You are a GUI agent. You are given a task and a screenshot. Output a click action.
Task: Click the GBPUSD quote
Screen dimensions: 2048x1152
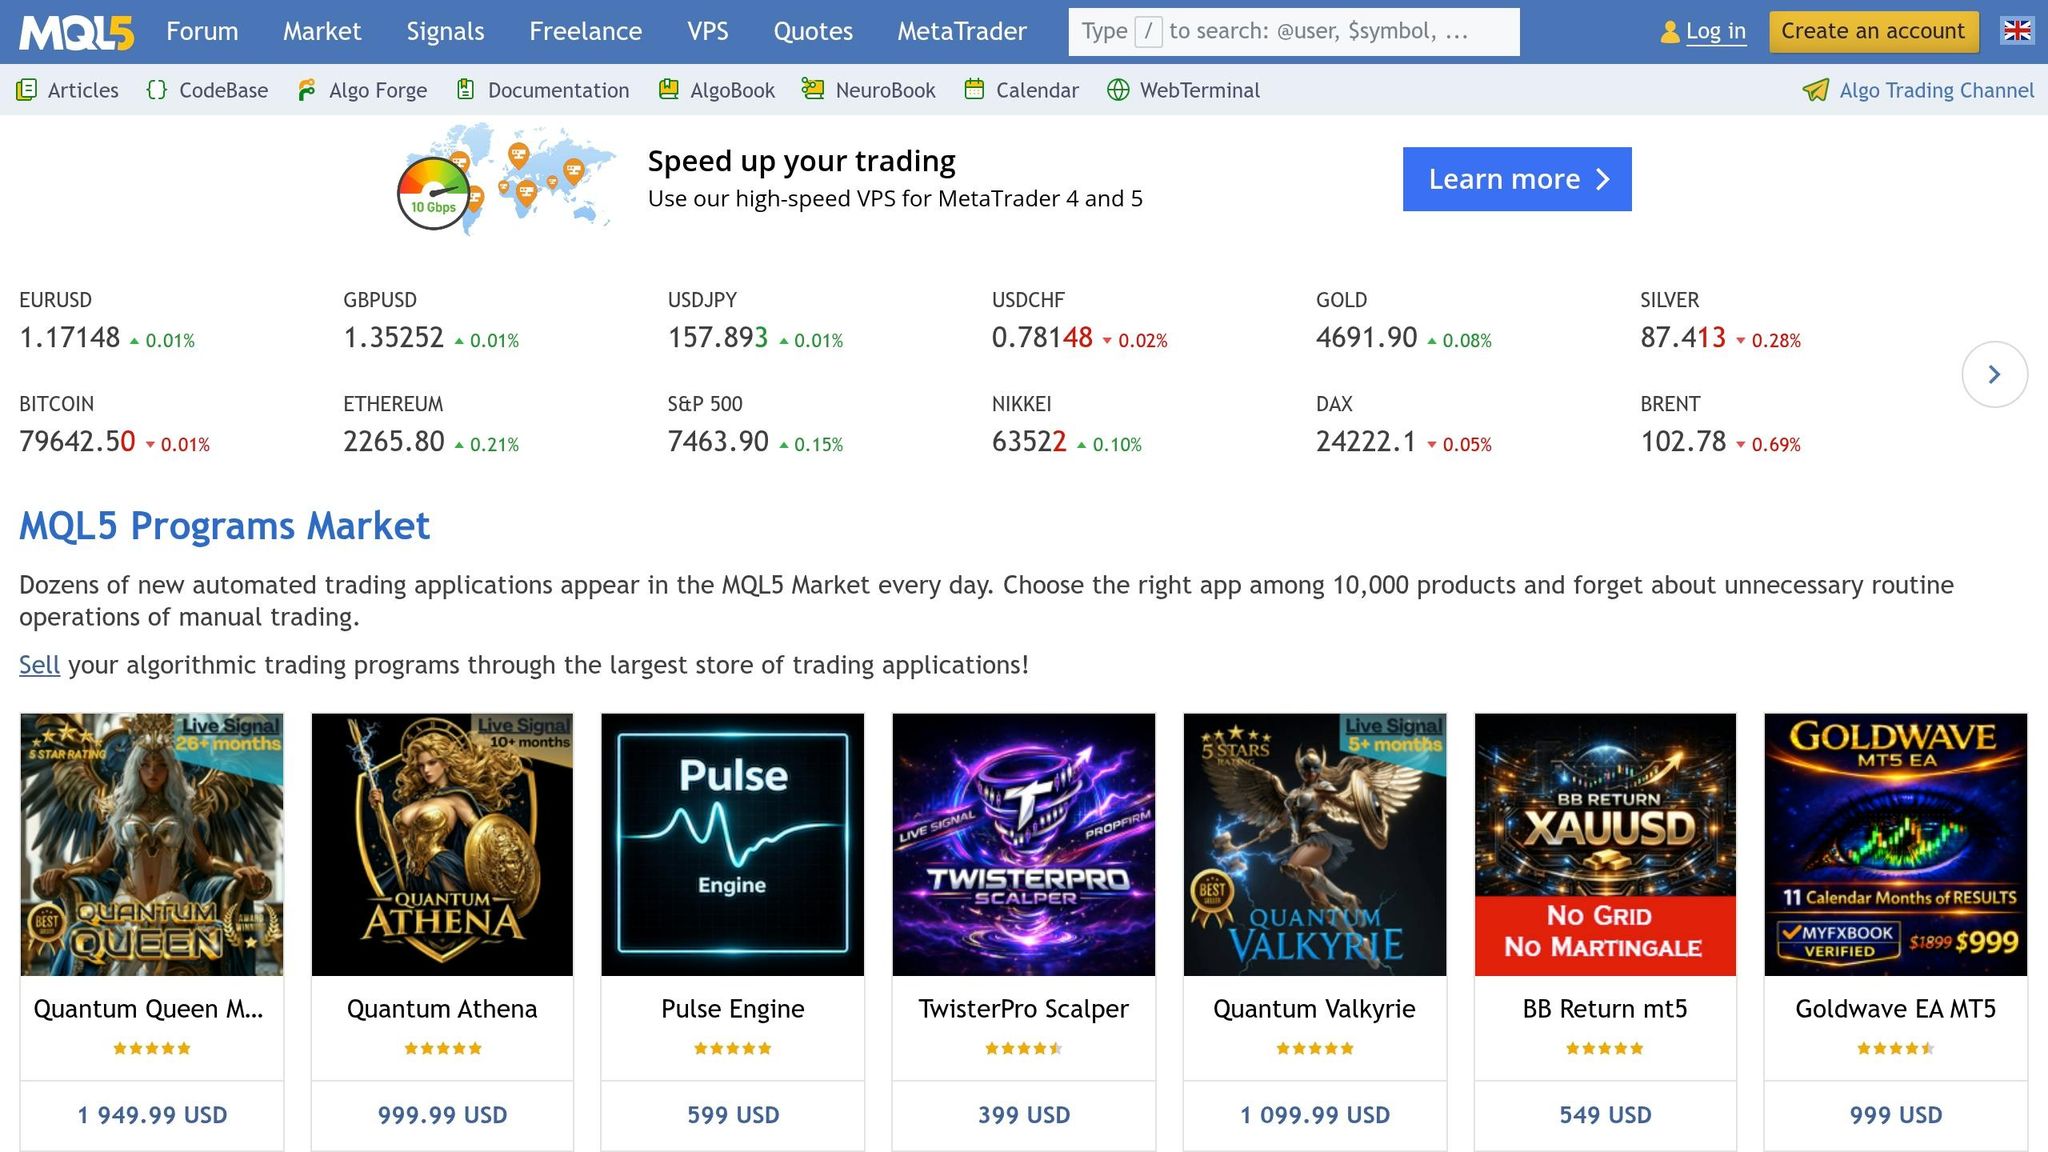pos(431,322)
